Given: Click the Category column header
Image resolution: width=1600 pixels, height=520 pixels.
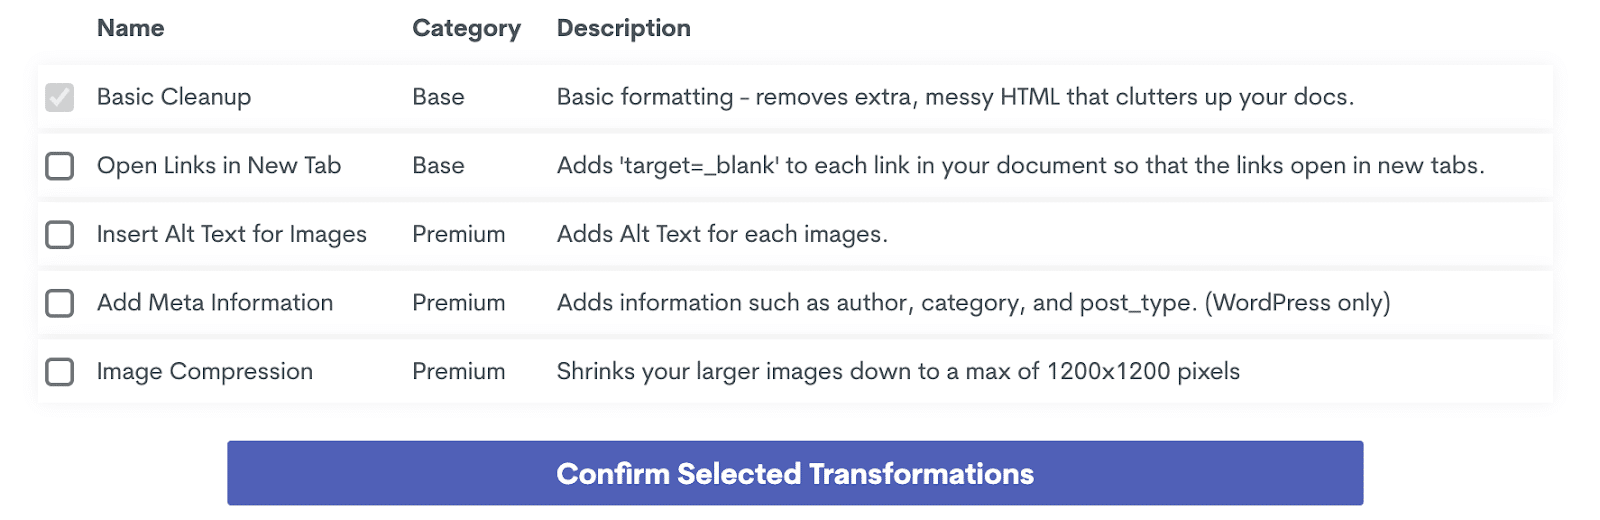Looking at the screenshot, I should click(x=466, y=28).
